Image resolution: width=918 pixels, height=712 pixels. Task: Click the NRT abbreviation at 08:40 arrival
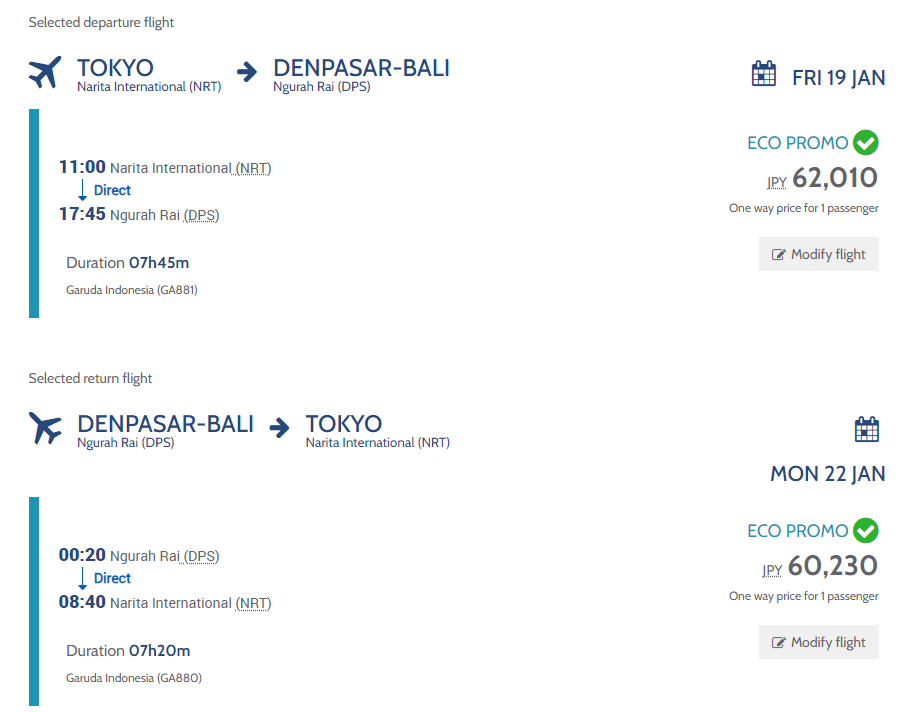[254, 603]
